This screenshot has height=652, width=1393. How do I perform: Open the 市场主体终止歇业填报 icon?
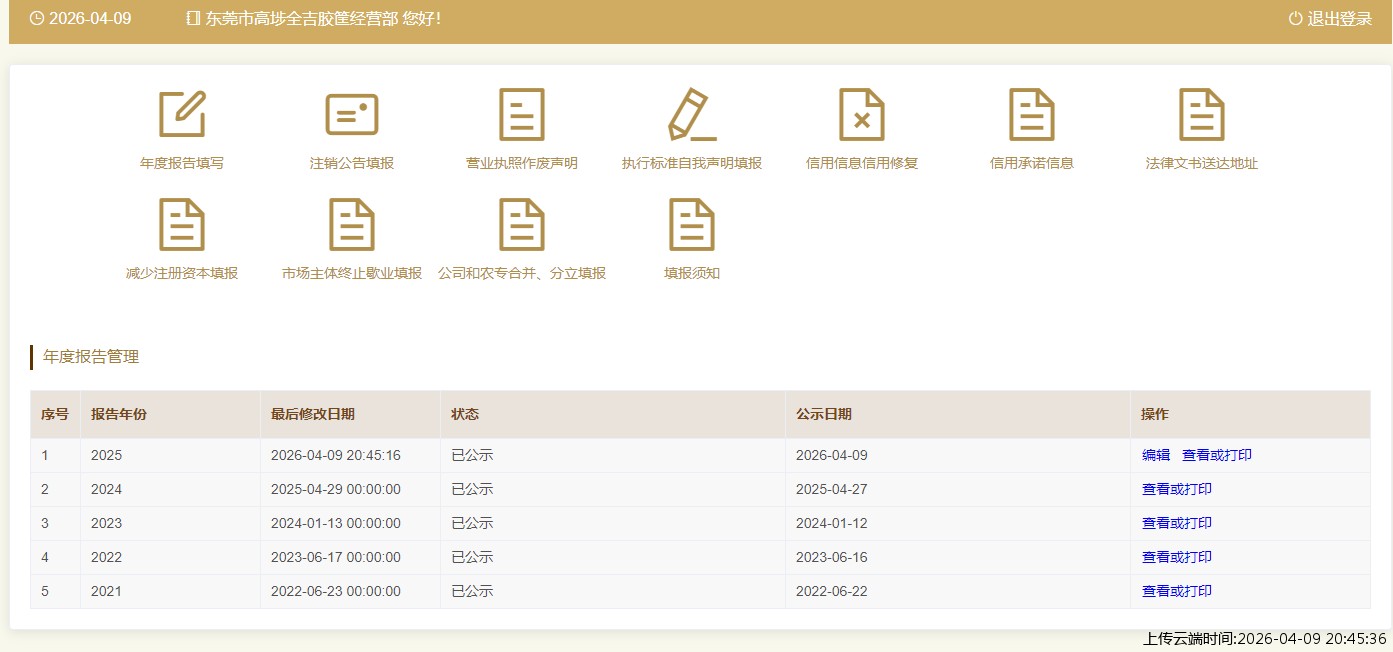[x=352, y=225]
